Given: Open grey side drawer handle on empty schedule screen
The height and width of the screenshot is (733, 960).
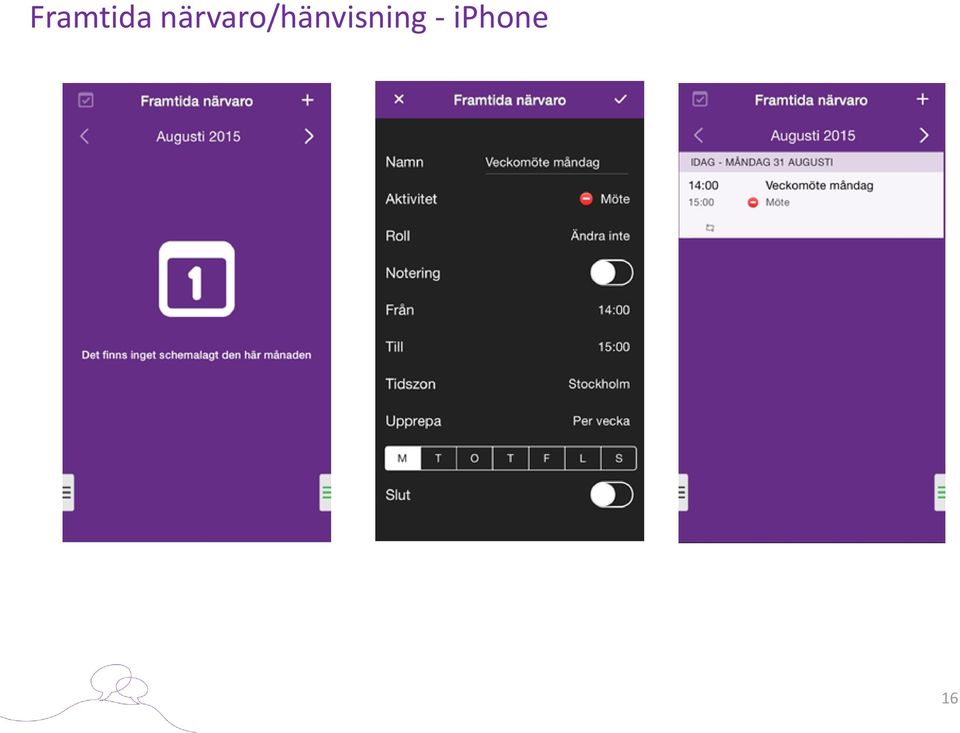Looking at the screenshot, I should [67, 492].
